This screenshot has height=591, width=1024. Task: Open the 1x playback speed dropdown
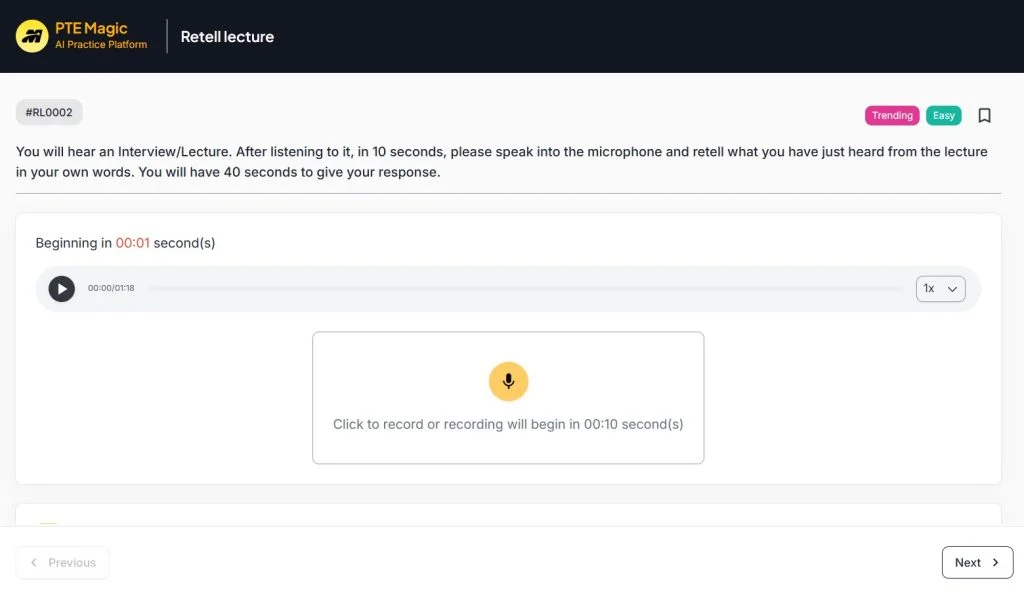tap(940, 289)
